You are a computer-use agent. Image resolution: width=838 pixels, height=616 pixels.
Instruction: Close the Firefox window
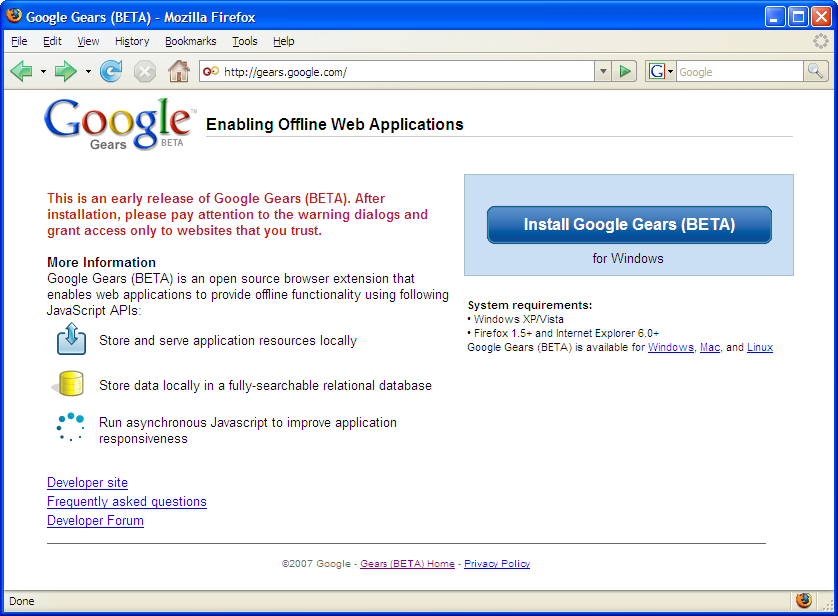click(821, 17)
